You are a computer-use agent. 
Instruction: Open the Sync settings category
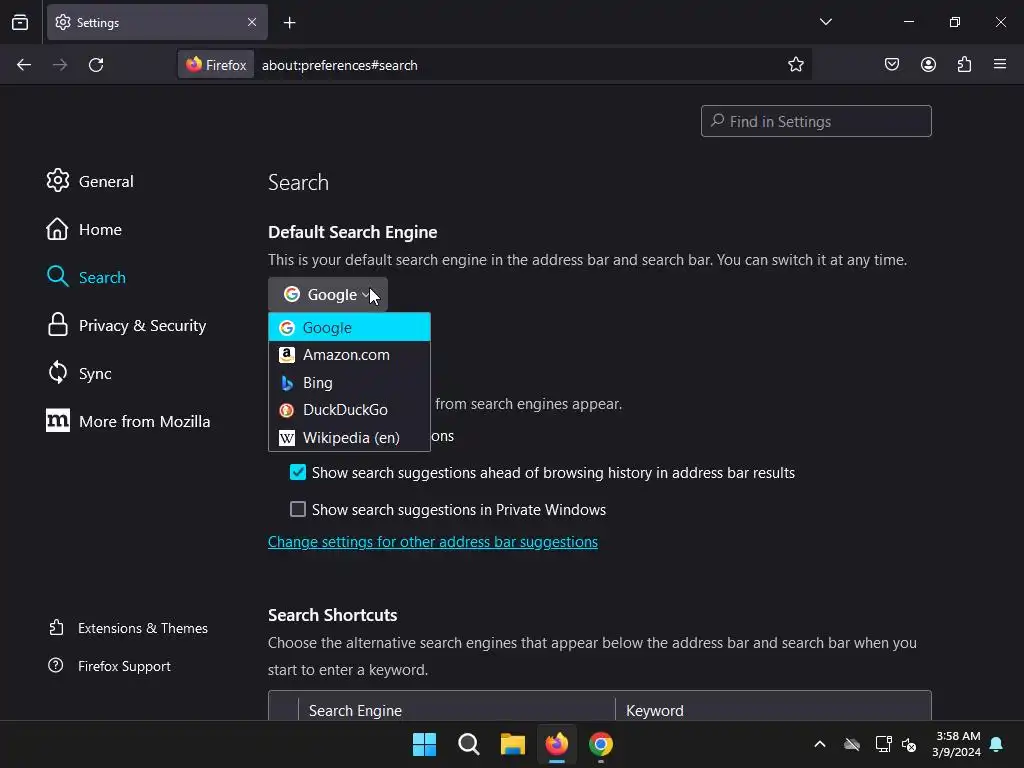pyautogui.click(x=78, y=374)
